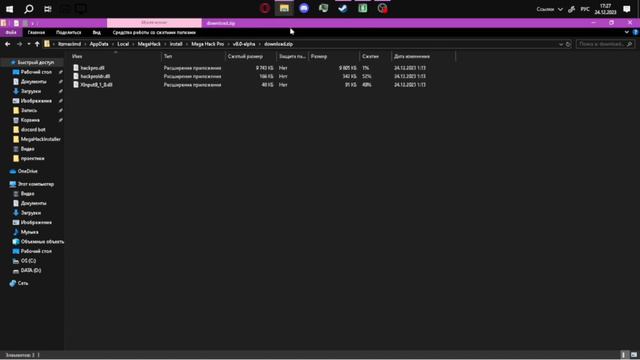Open Объемные объекты under This PC
This screenshot has width=640, height=360.
[42, 242]
